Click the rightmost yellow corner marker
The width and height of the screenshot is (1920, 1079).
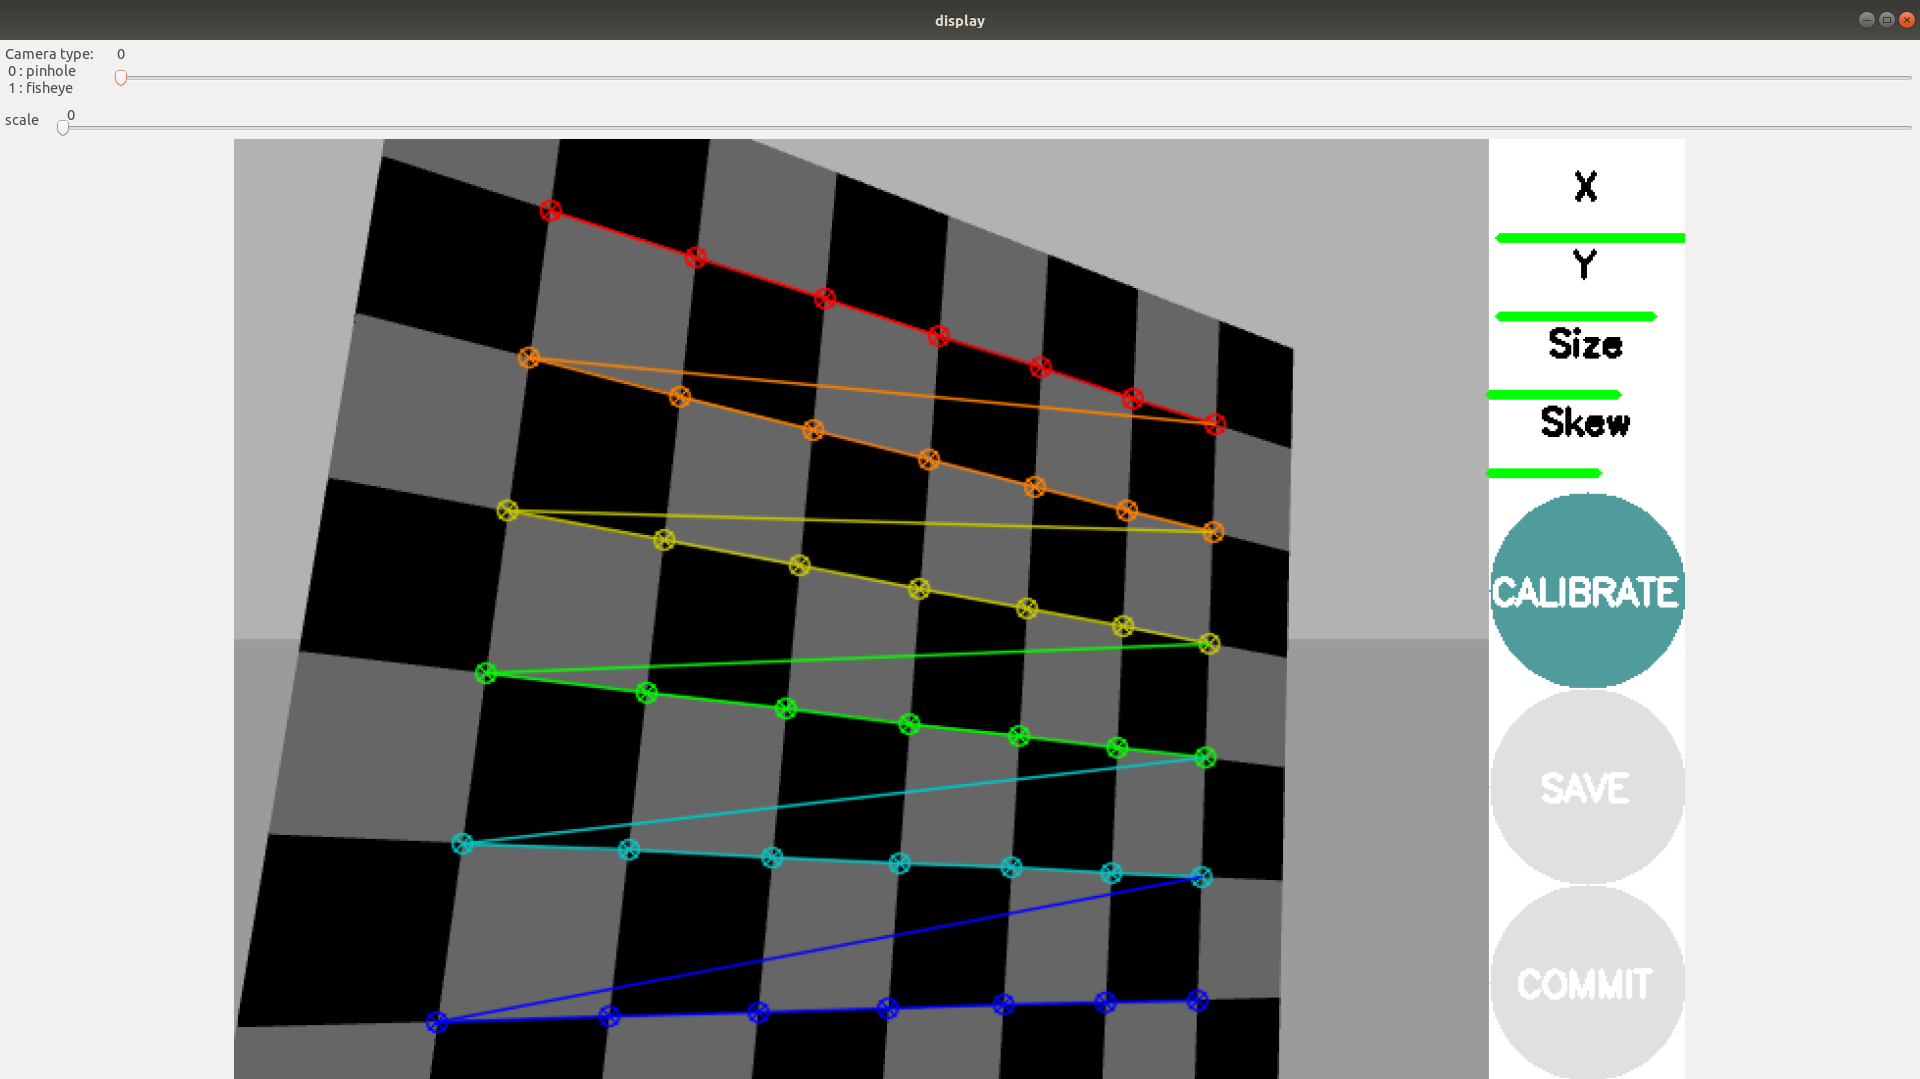click(1209, 644)
